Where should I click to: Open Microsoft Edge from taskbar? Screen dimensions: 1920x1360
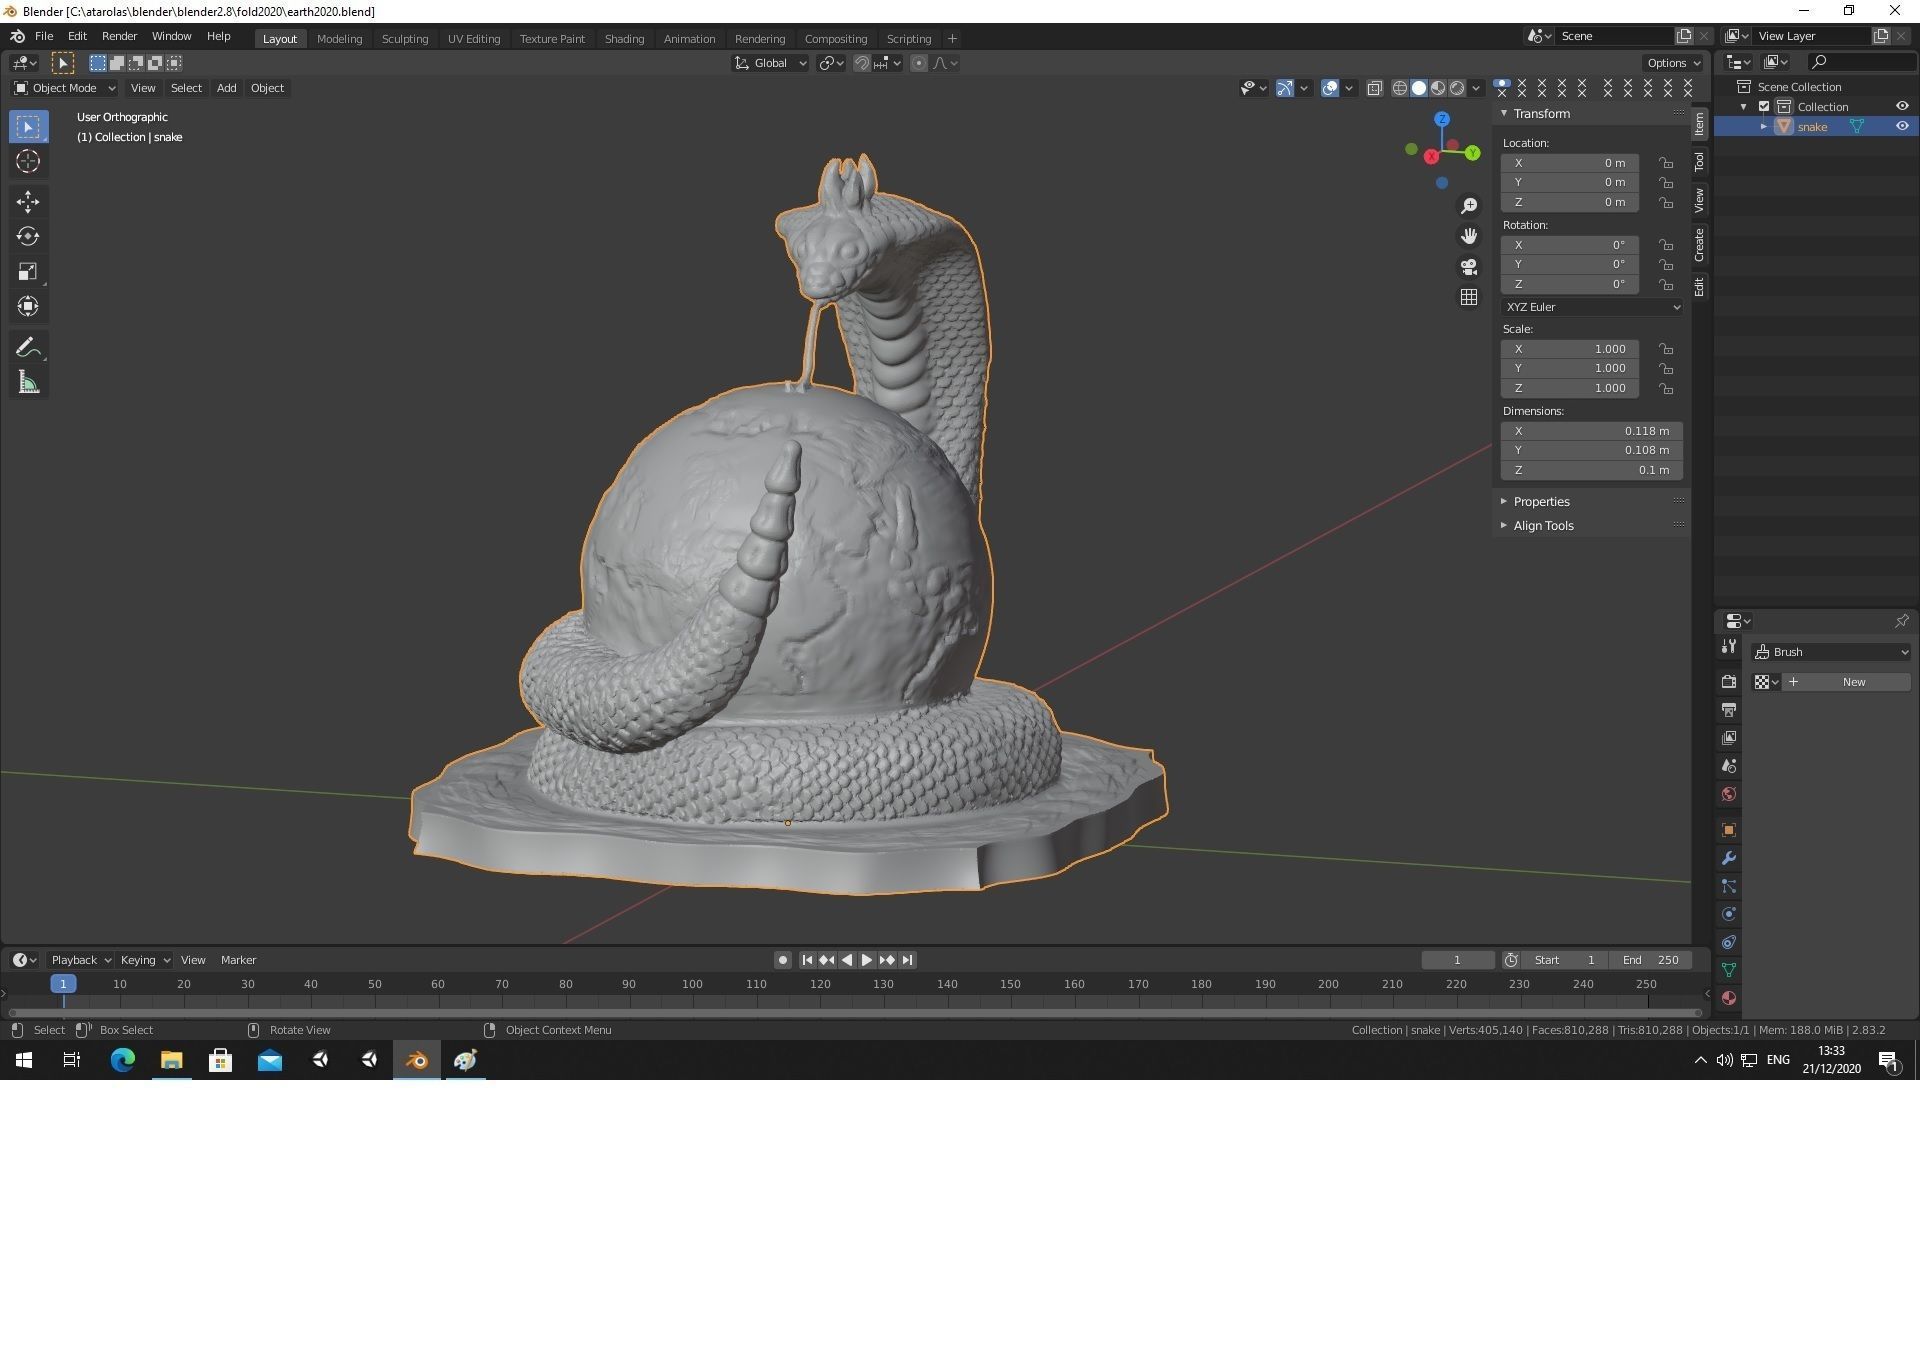click(123, 1060)
